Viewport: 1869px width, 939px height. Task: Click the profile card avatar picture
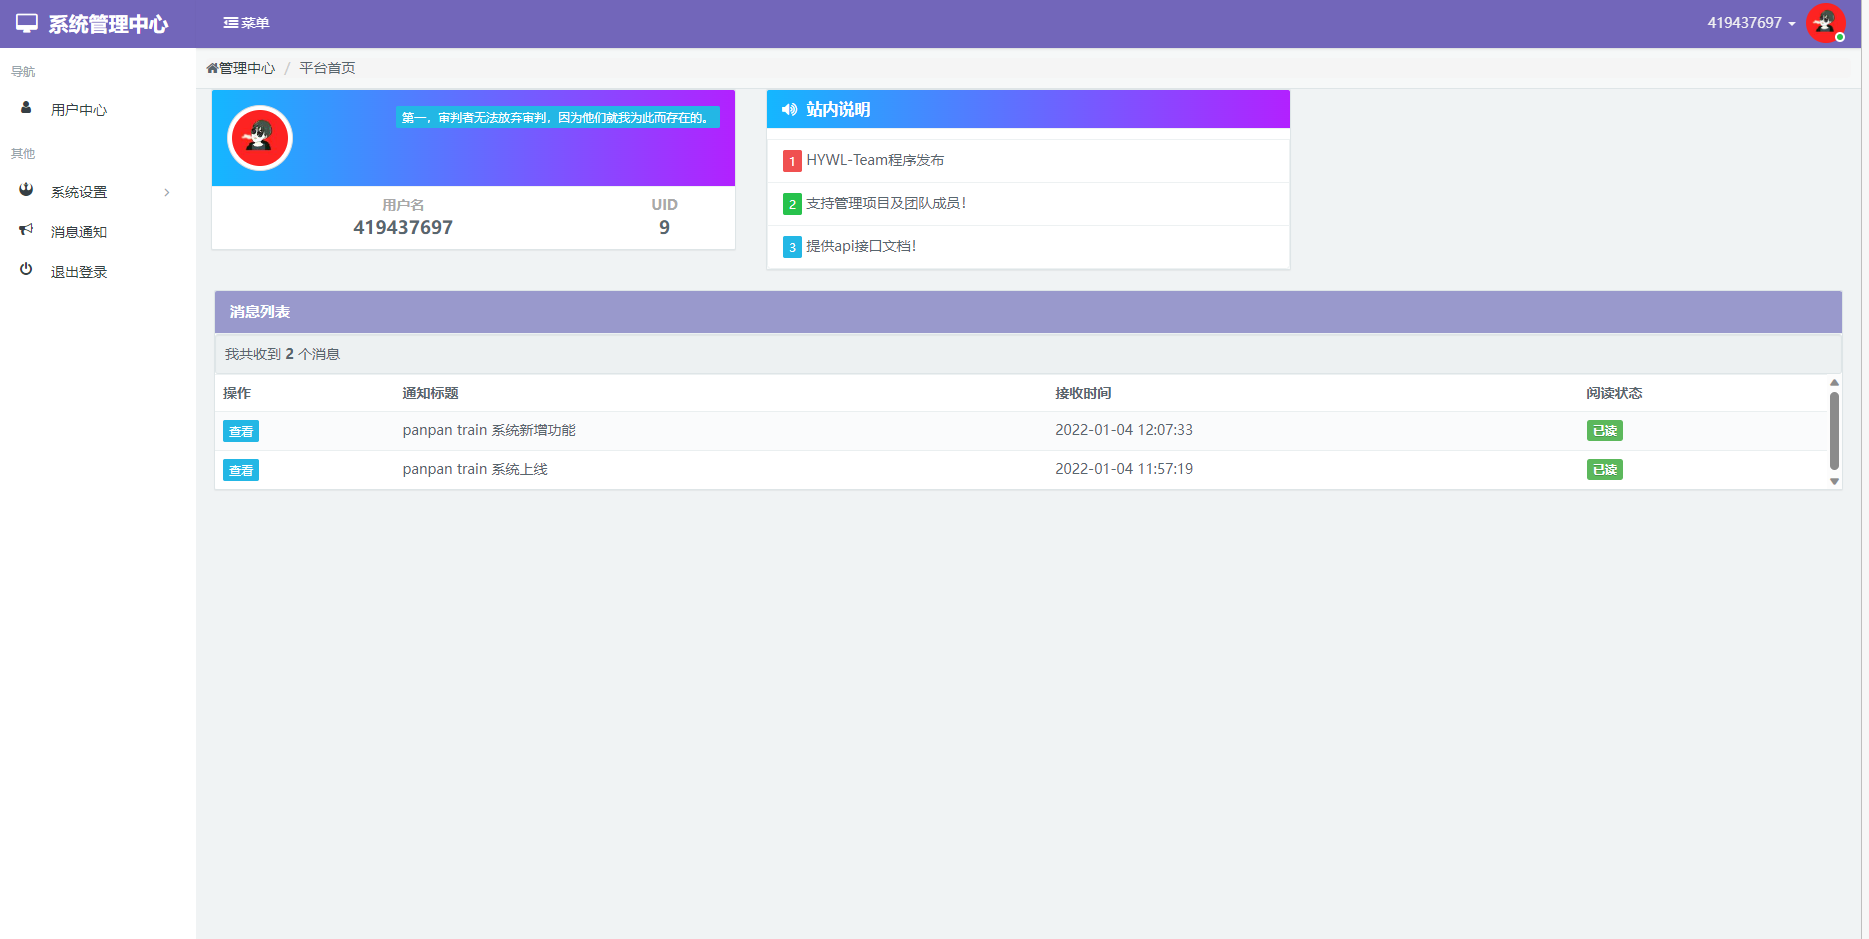[260, 138]
